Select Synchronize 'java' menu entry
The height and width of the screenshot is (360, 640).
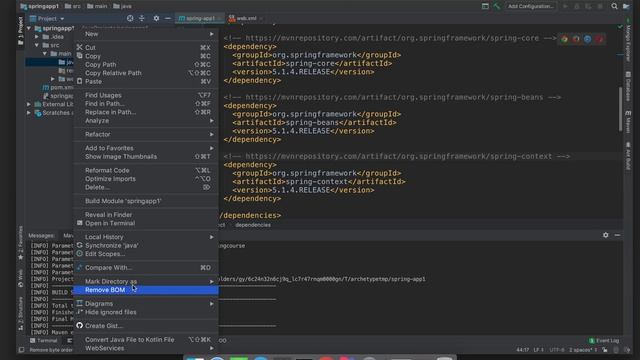tap(146, 246)
